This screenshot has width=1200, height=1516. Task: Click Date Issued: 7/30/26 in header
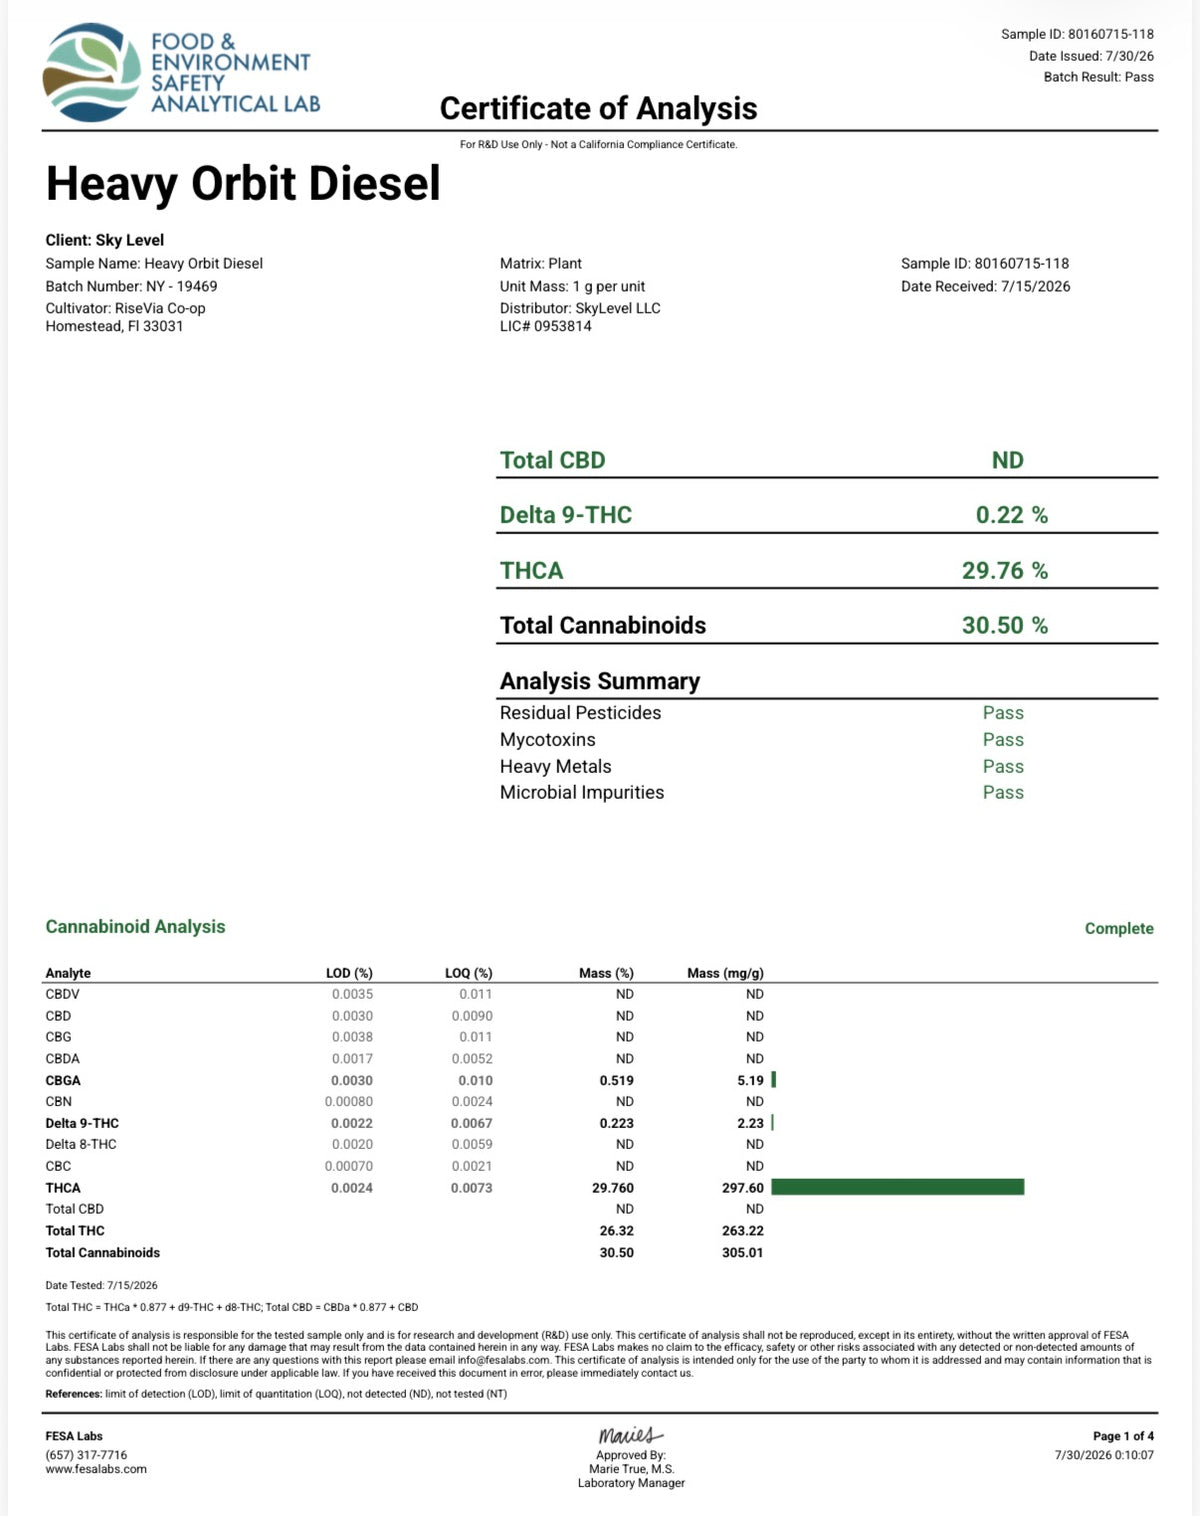1091,56
